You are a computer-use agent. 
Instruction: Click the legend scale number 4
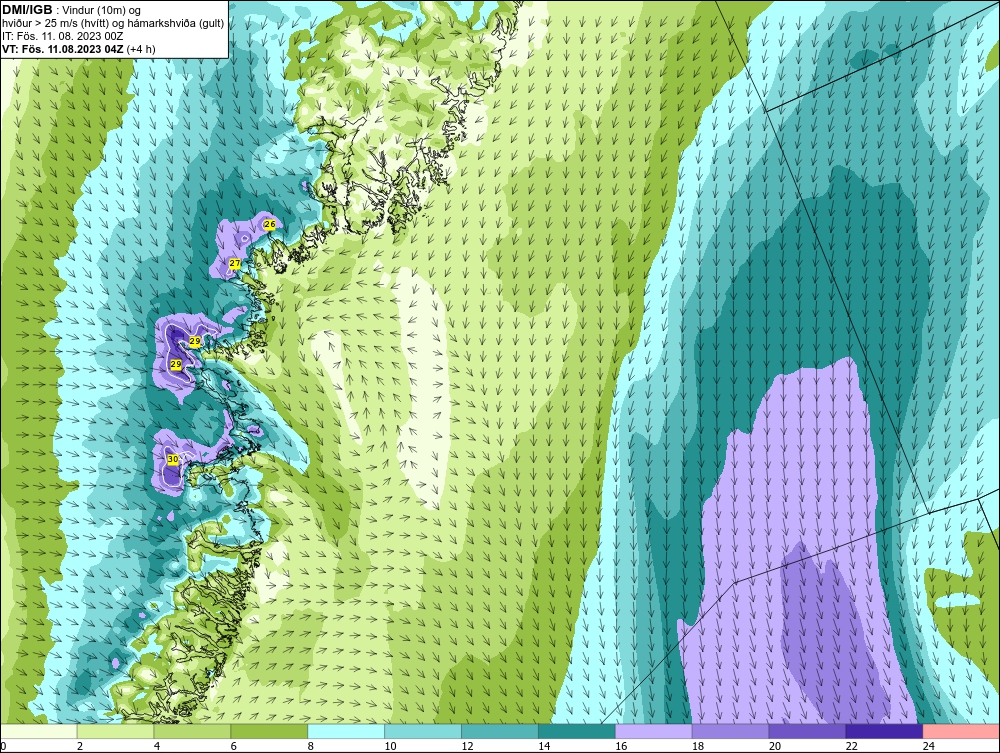click(157, 746)
